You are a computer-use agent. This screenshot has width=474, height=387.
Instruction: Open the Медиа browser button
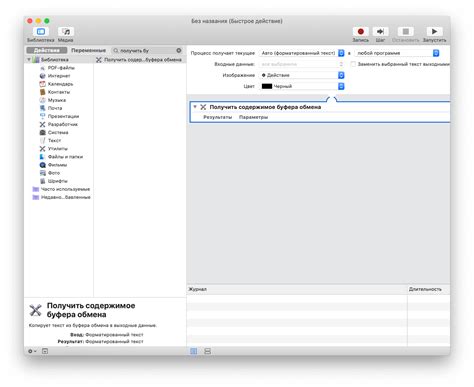click(66, 32)
